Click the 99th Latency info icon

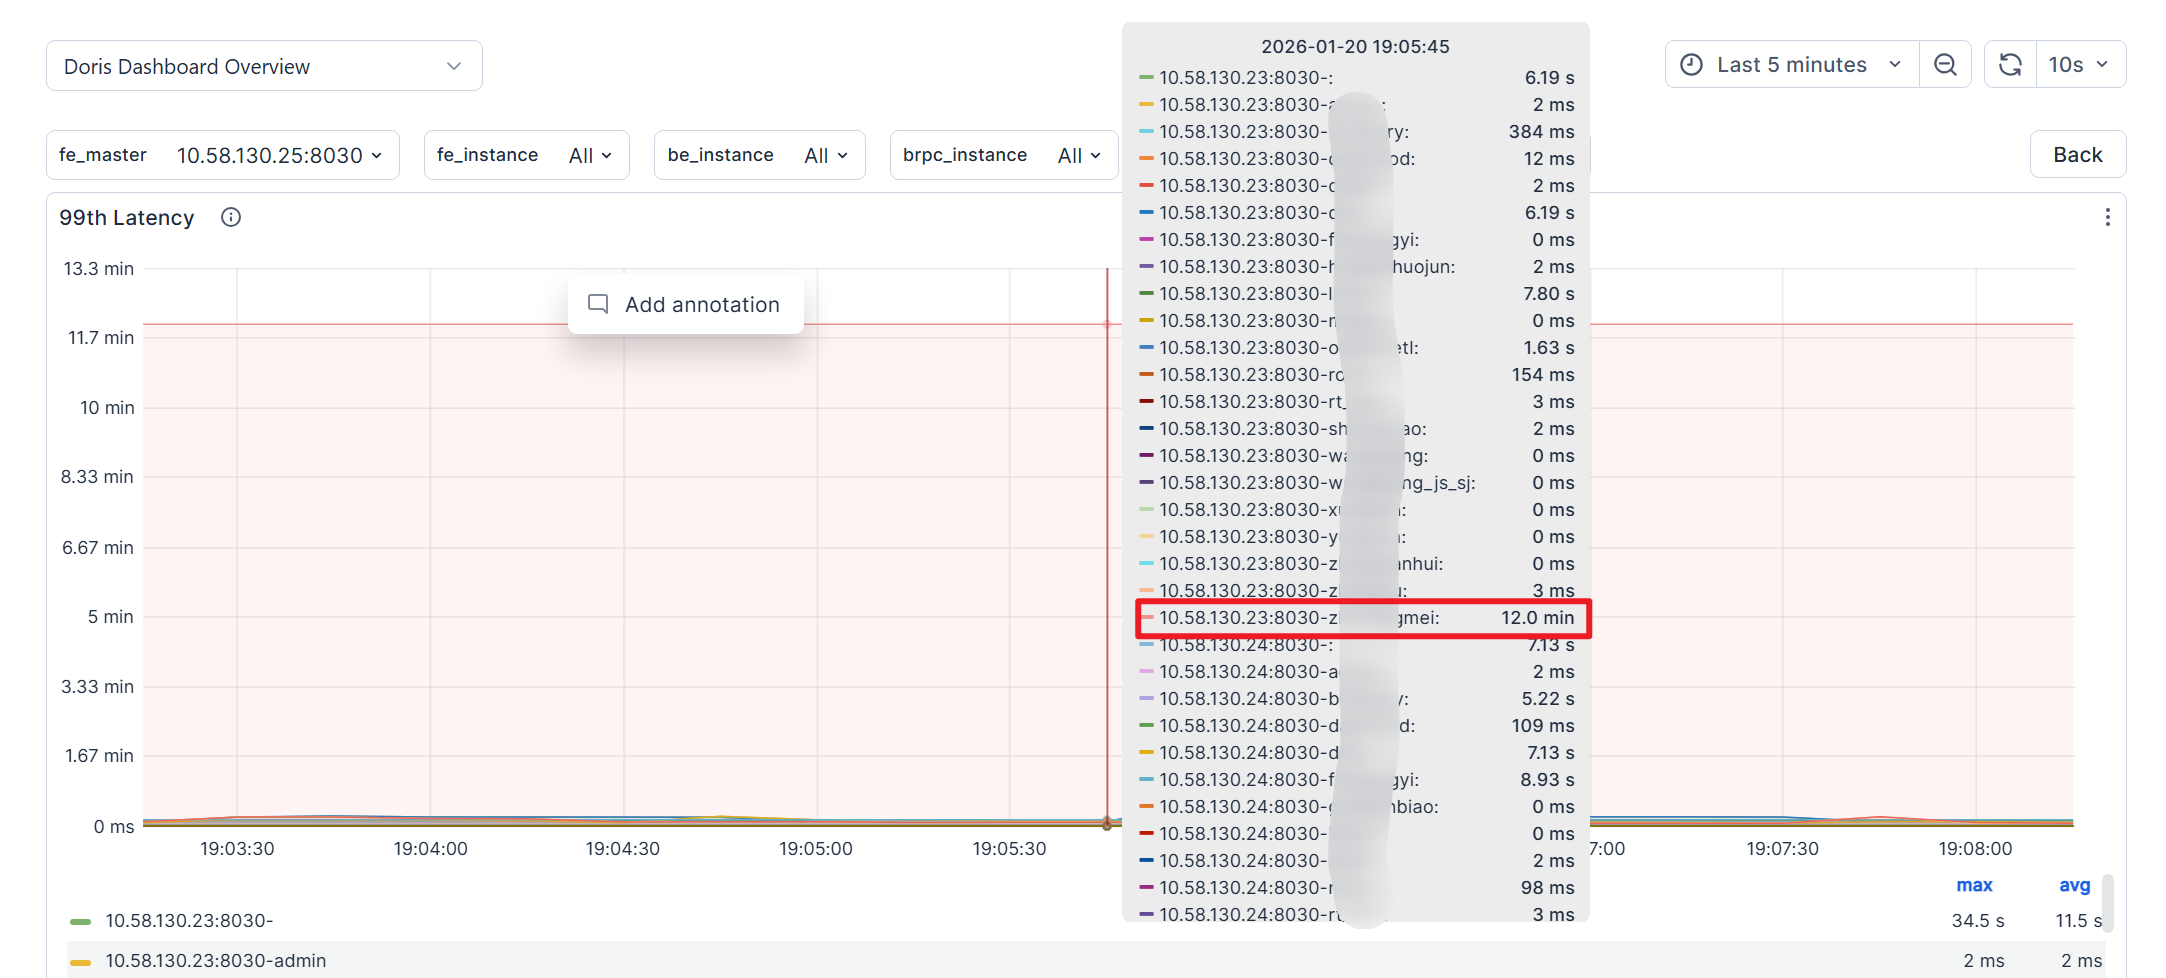pyautogui.click(x=231, y=217)
